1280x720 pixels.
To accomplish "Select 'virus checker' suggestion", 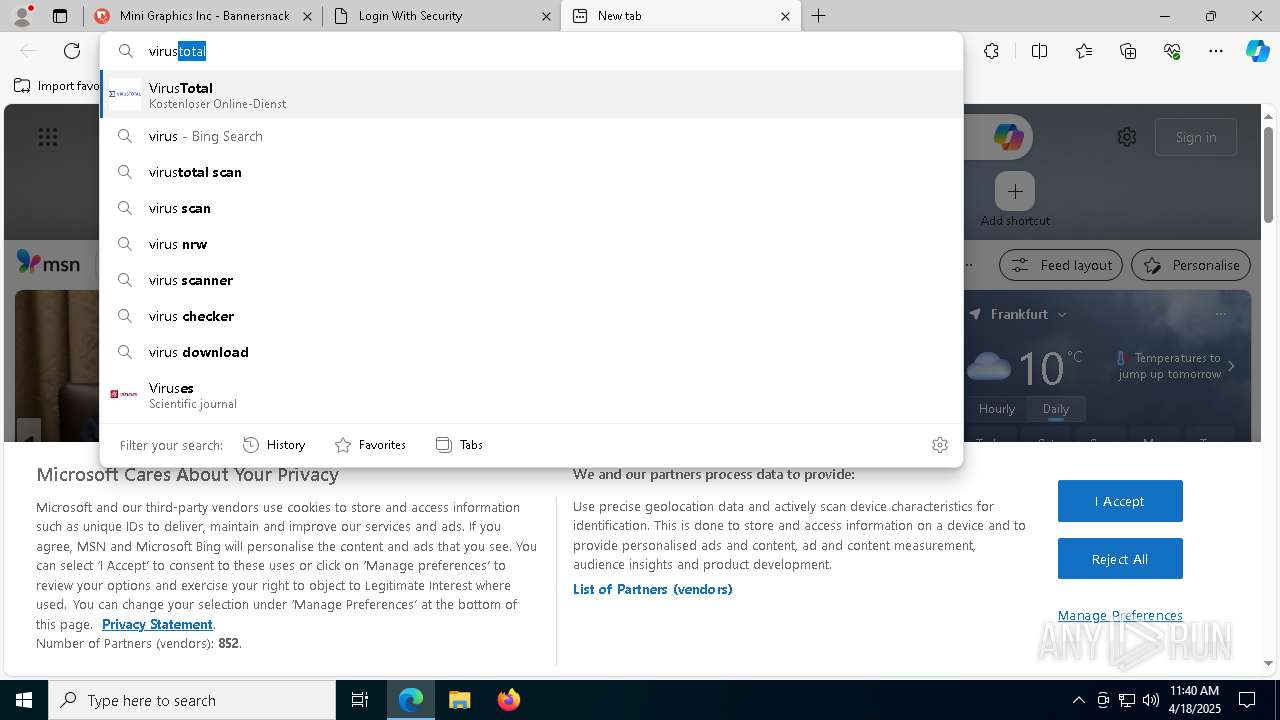I will point(531,316).
